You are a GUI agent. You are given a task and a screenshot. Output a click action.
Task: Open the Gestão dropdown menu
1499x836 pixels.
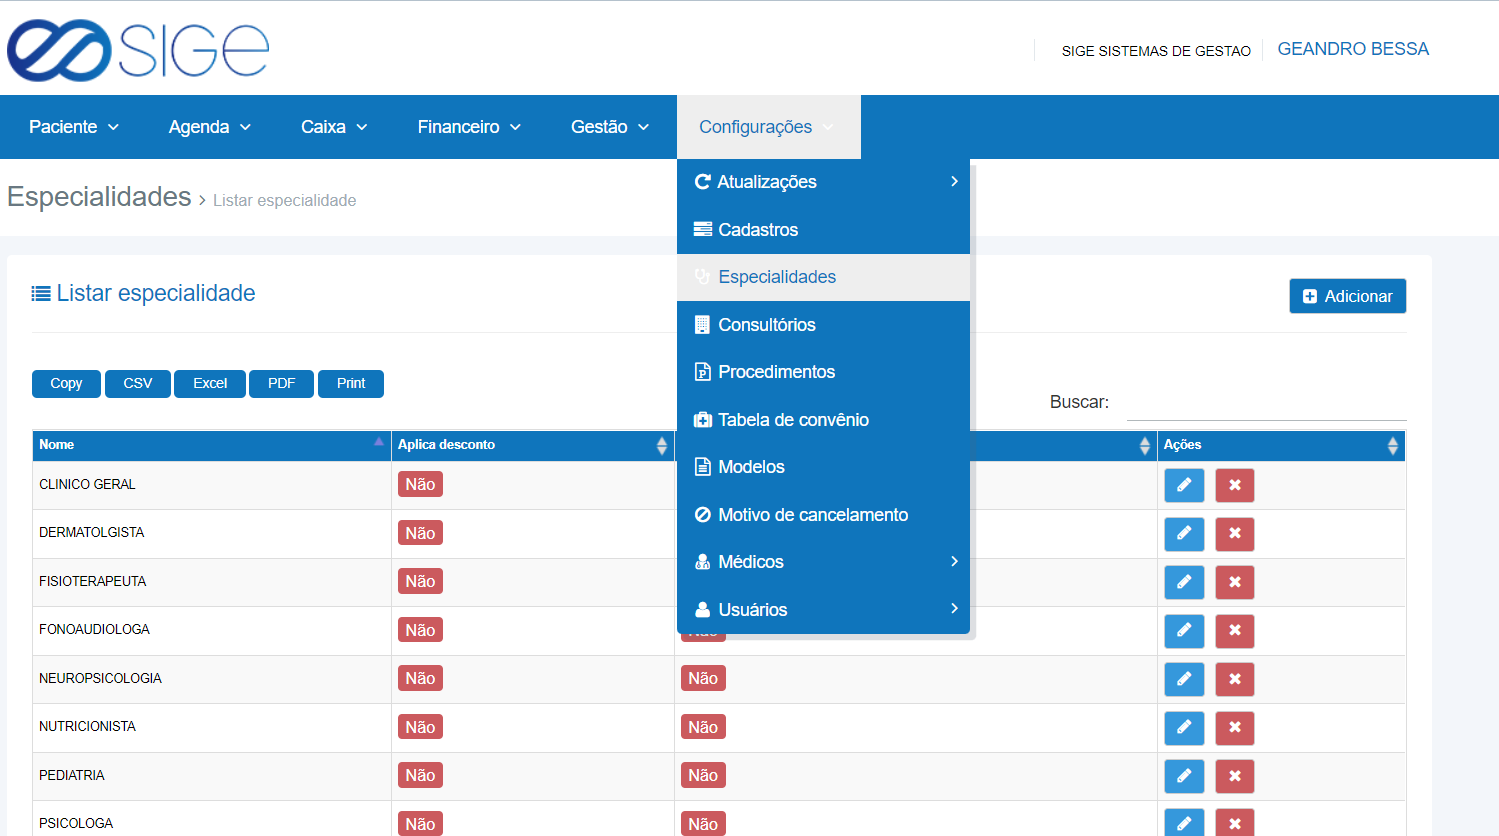click(610, 127)
